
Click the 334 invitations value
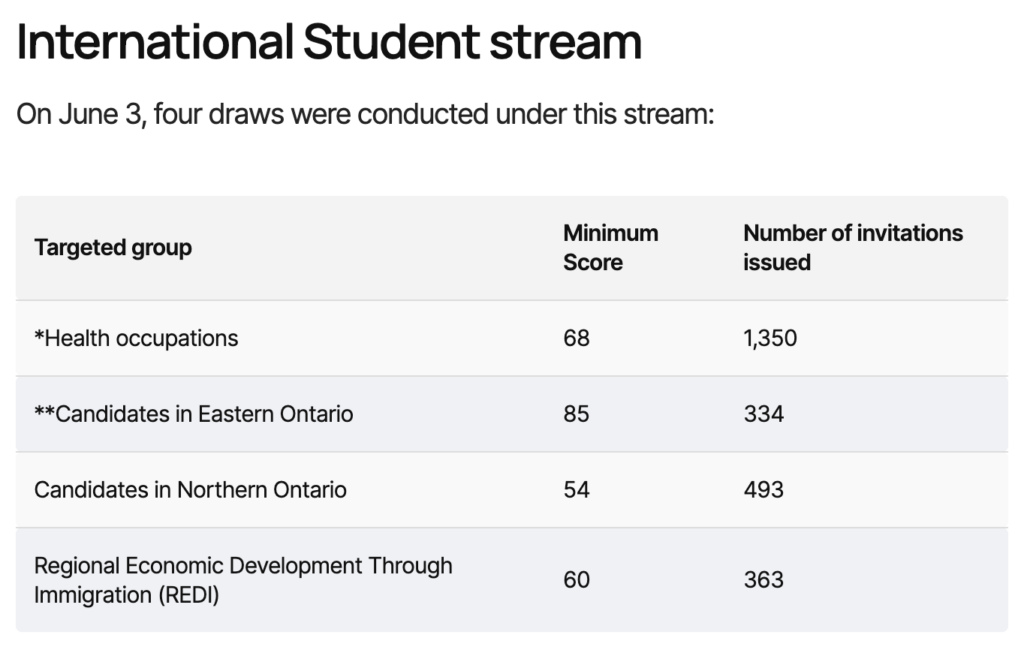click(x=763, y=414)
